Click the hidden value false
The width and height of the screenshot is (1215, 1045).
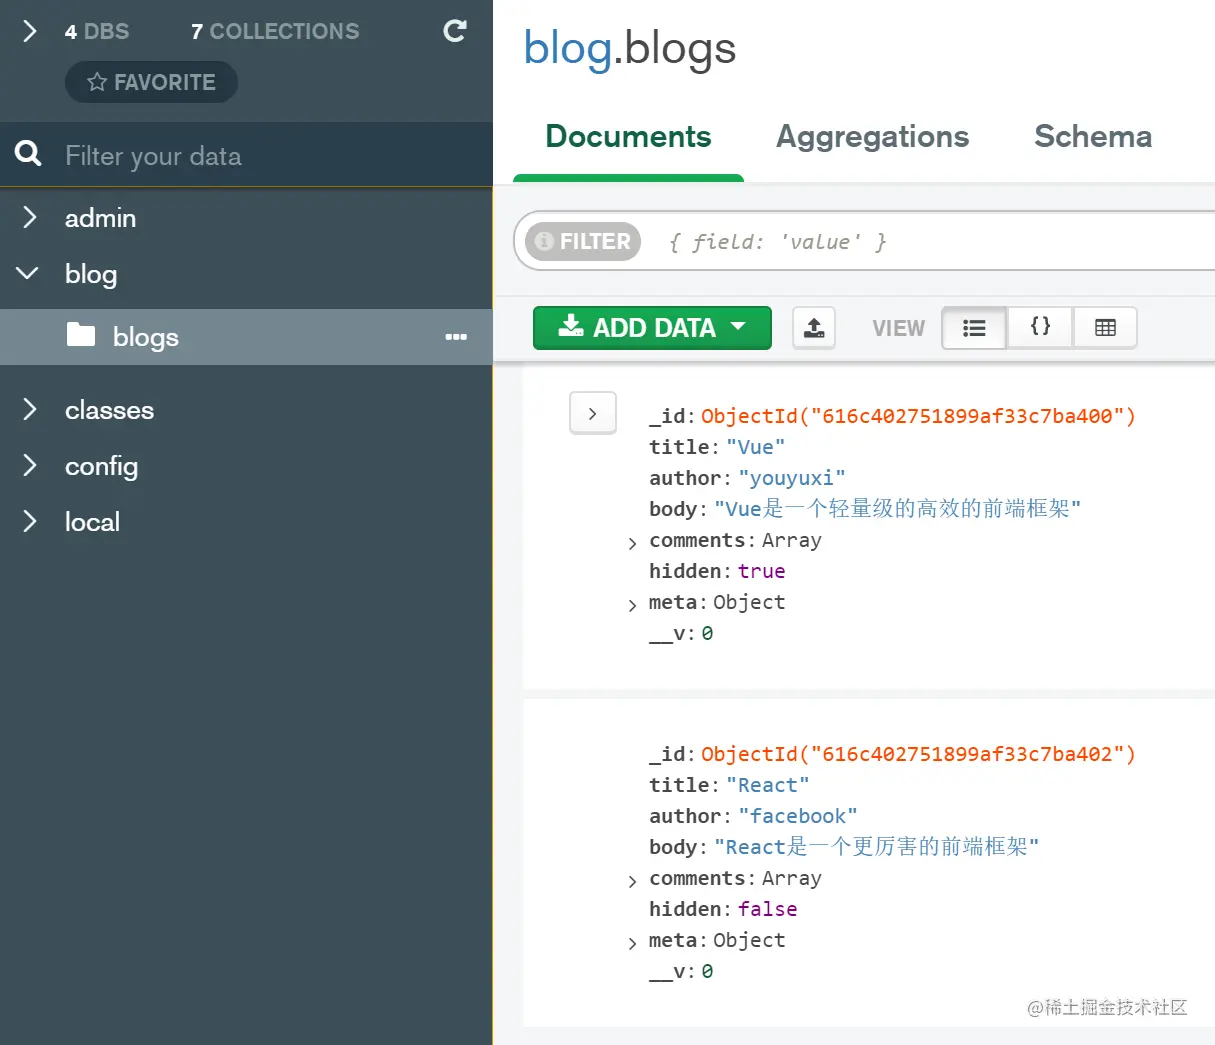pyautogui.click(x=767, y=909)
